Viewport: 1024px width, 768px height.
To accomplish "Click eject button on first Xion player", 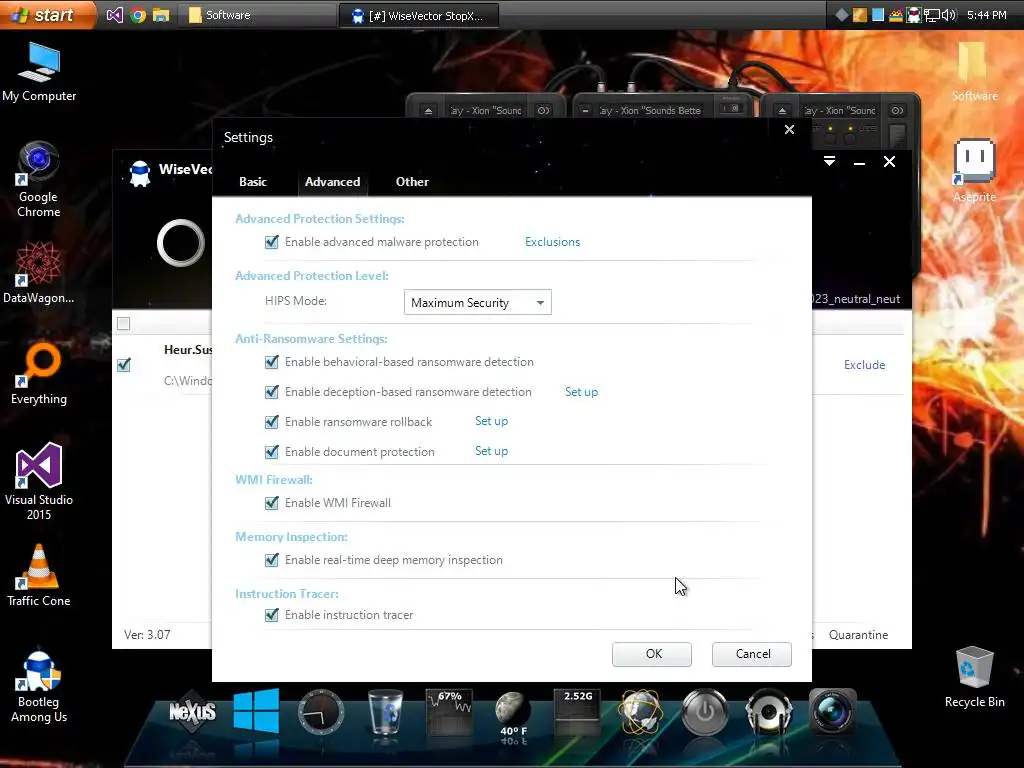I will click(x=428, y=111).
